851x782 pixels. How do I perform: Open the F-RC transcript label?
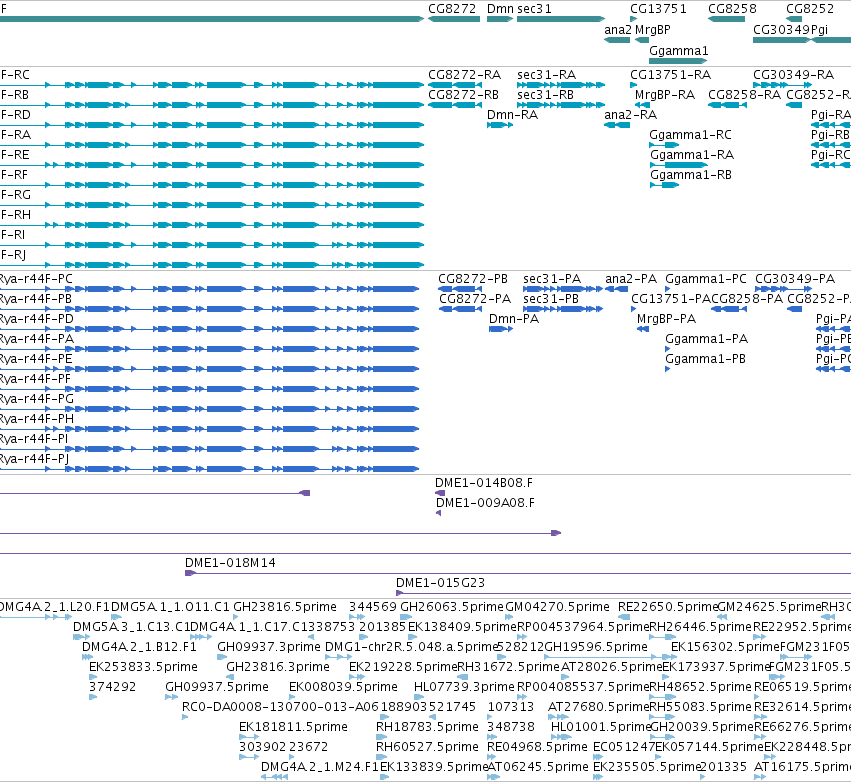15,74
